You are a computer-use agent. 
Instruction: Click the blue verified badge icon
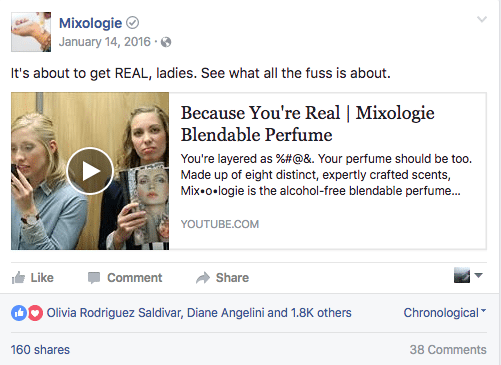click(x=132, y=23)
